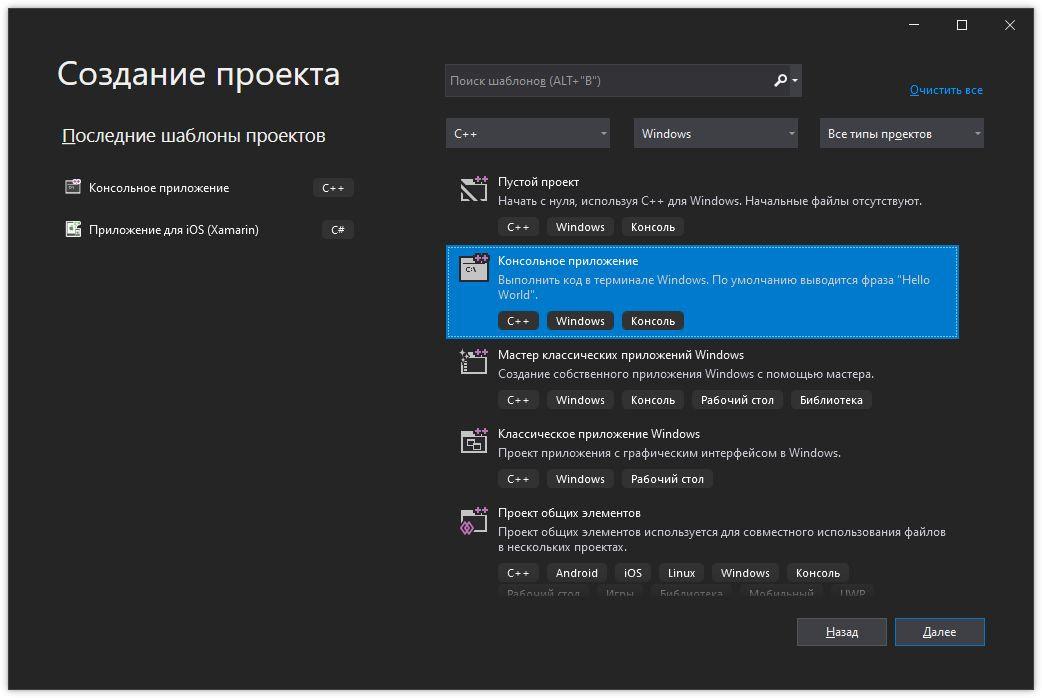Open the C++ language filter dropdown
This screenshot has width=1042, height=698.
[x=527, y=134]
